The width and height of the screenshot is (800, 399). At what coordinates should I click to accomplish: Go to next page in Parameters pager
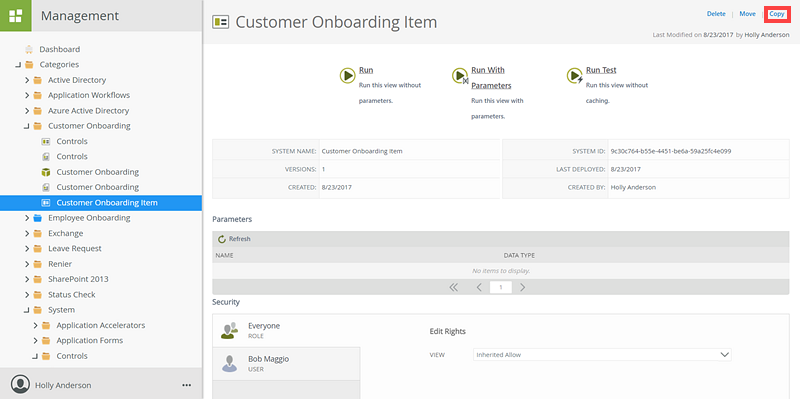522,287
